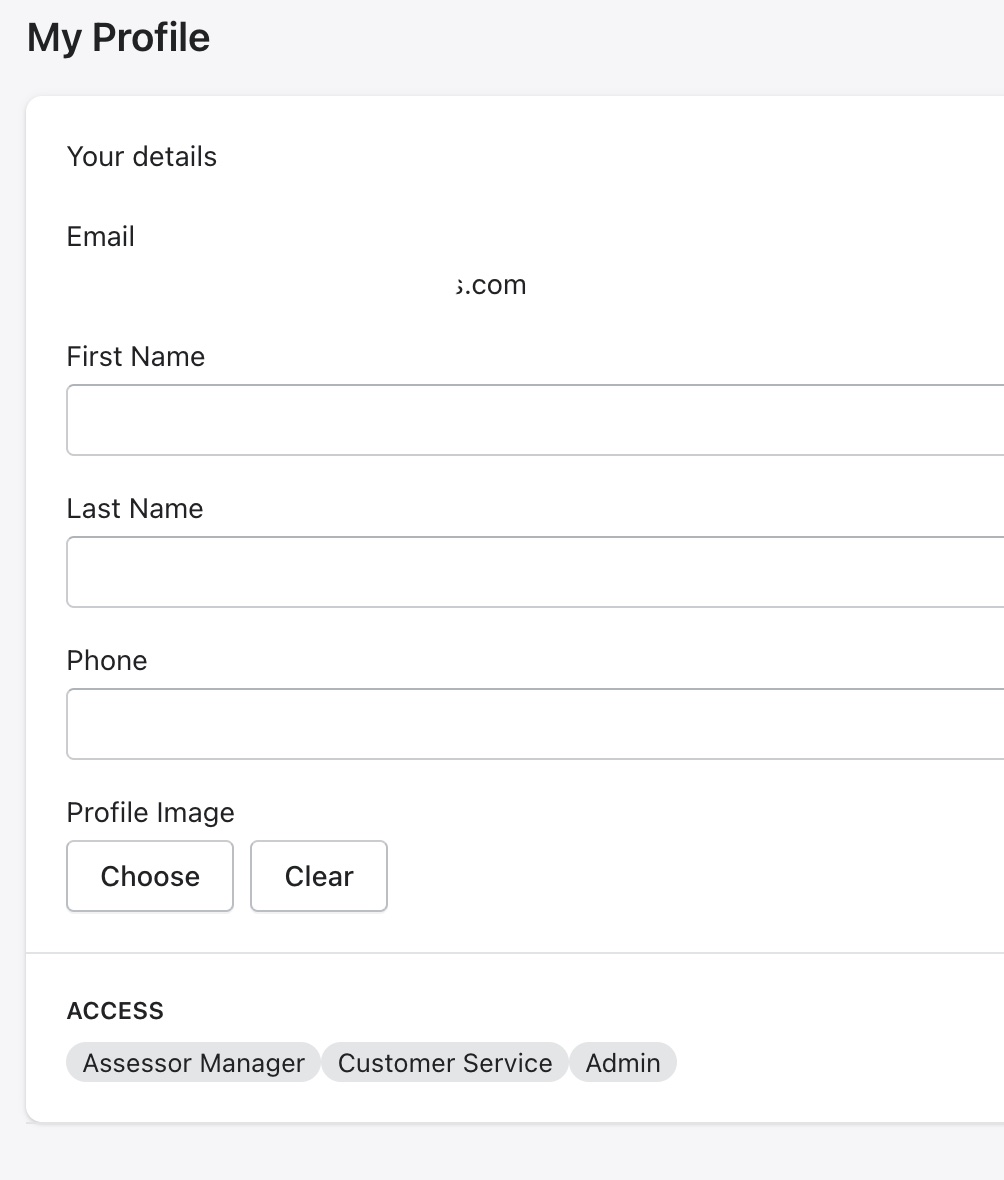1004x1180 pixels.
Task: Click the ACCESS section heading
Action: 115,1011
